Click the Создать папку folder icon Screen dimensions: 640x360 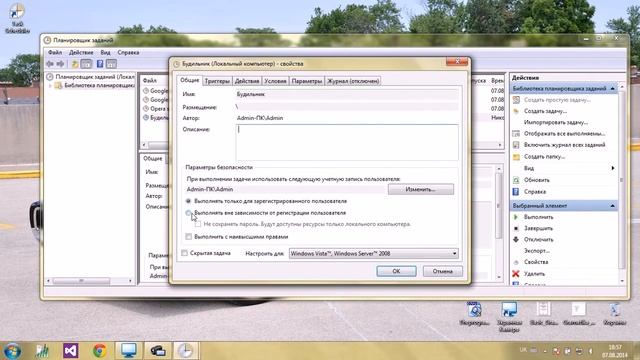coord(516,157)
